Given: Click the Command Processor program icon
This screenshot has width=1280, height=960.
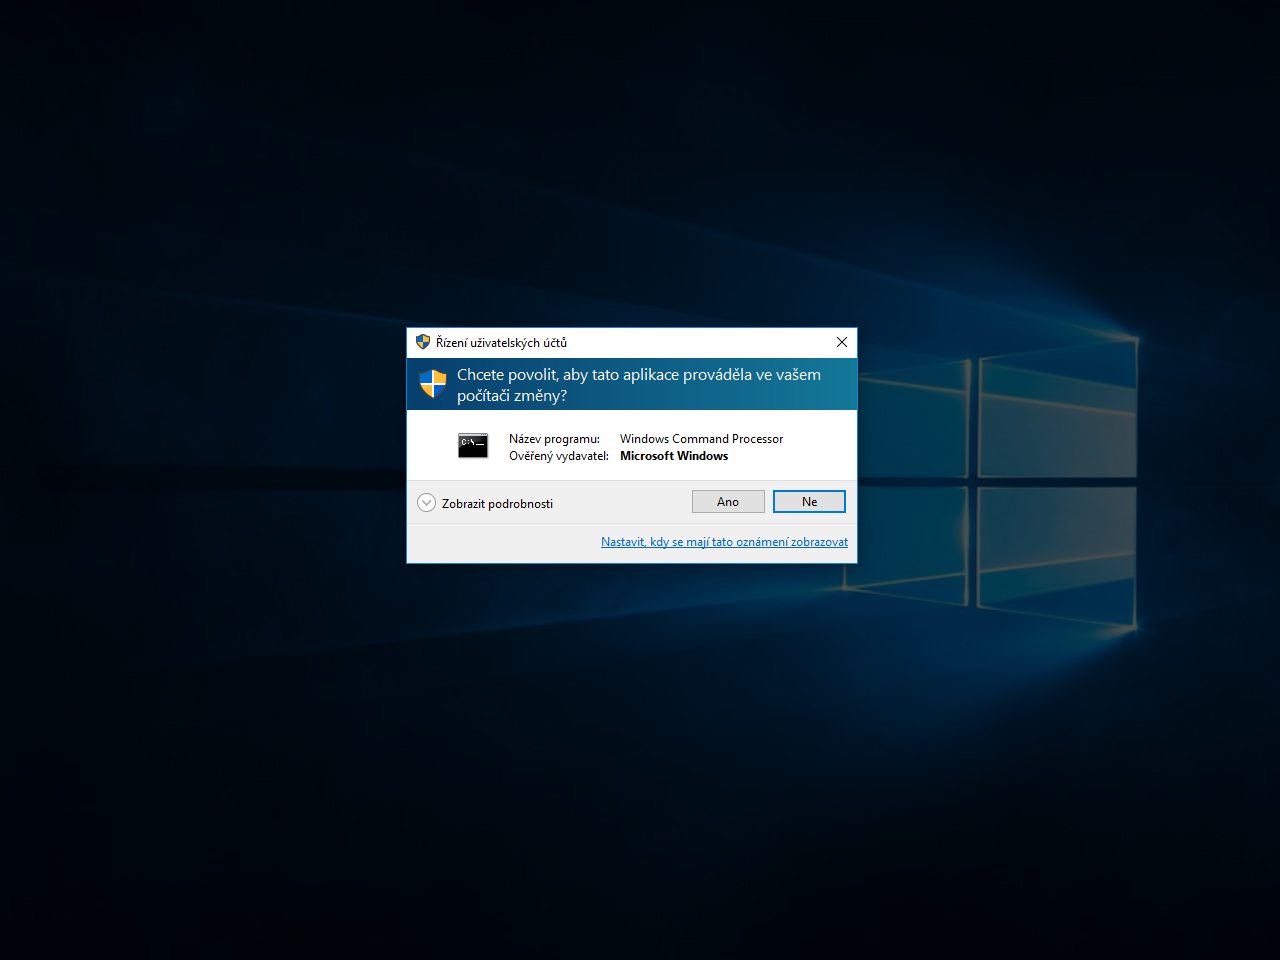Looking at the screenshot, I should 473,445.
